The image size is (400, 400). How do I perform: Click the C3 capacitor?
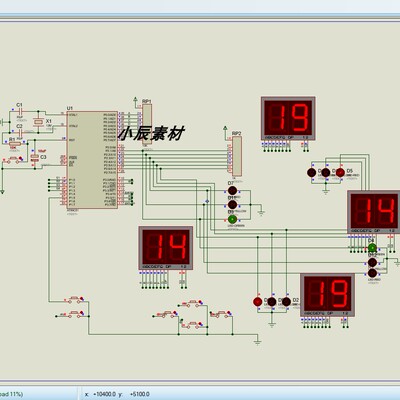click(x=34, y=157)
